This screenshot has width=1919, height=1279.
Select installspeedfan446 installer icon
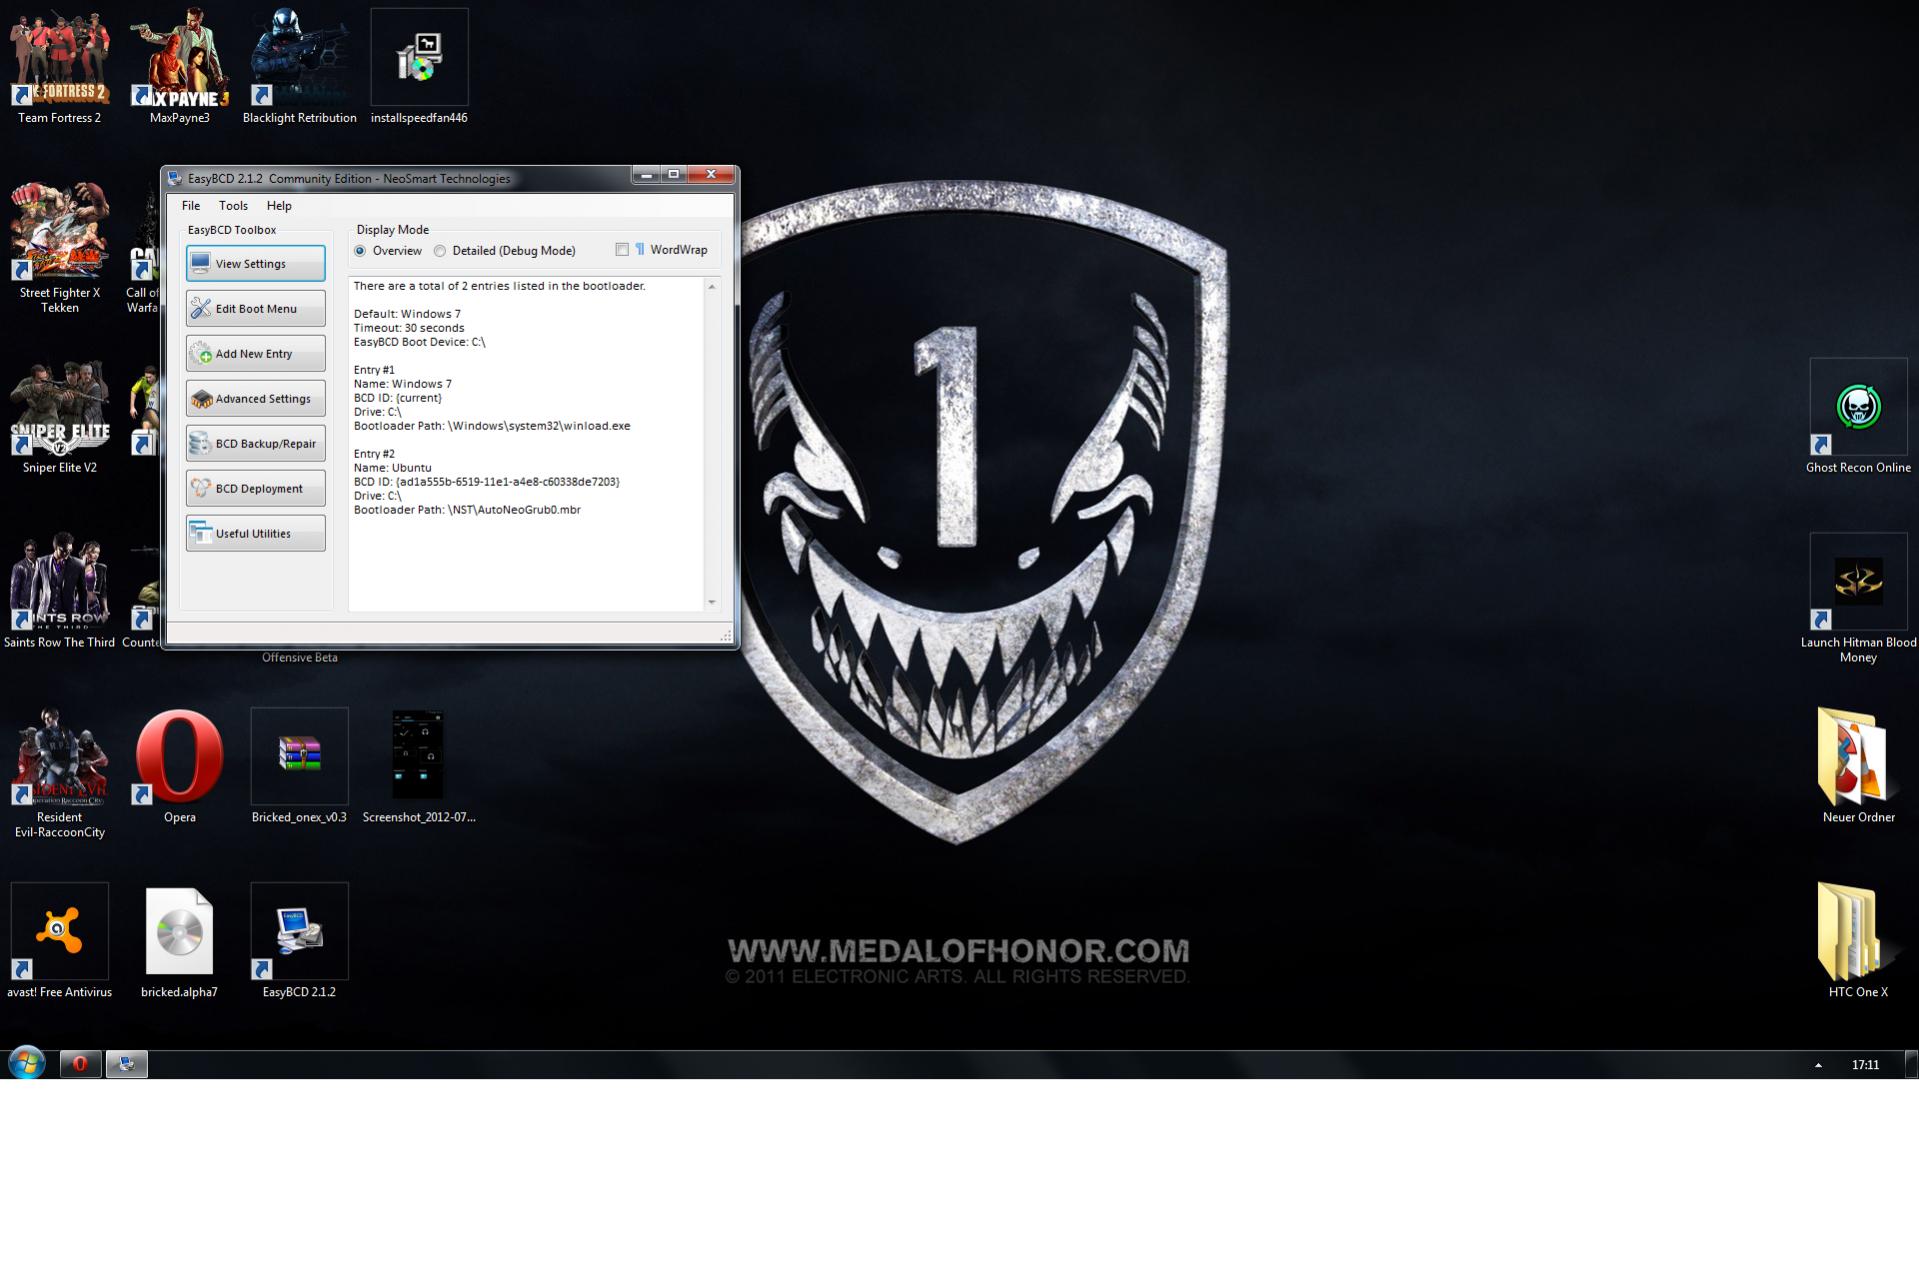pyautogui.click(x=419, y=66)
